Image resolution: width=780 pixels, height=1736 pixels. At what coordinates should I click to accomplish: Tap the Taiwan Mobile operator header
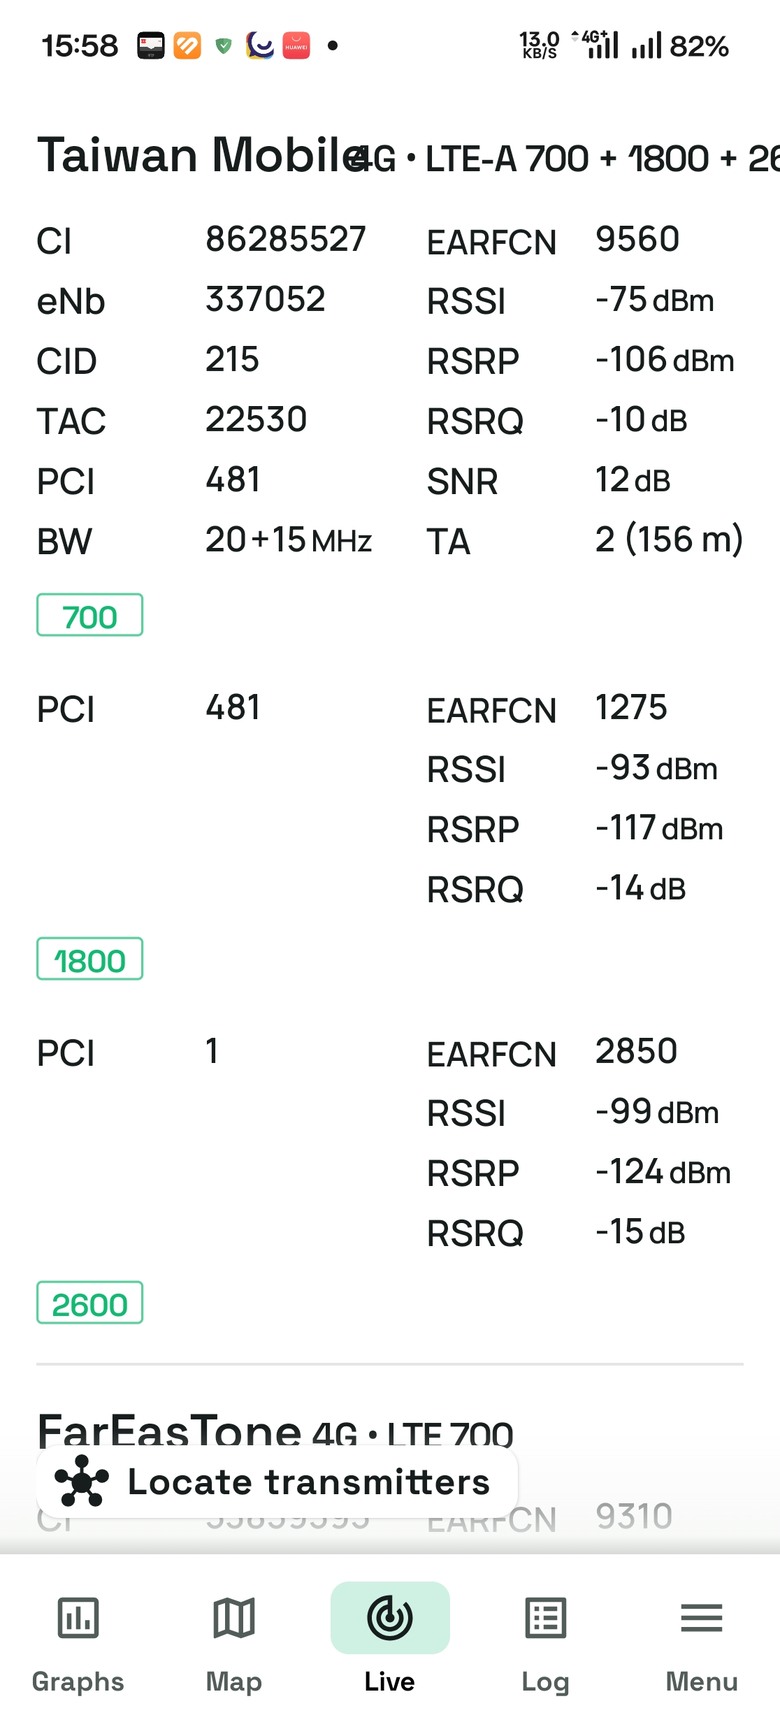[200, 155]
